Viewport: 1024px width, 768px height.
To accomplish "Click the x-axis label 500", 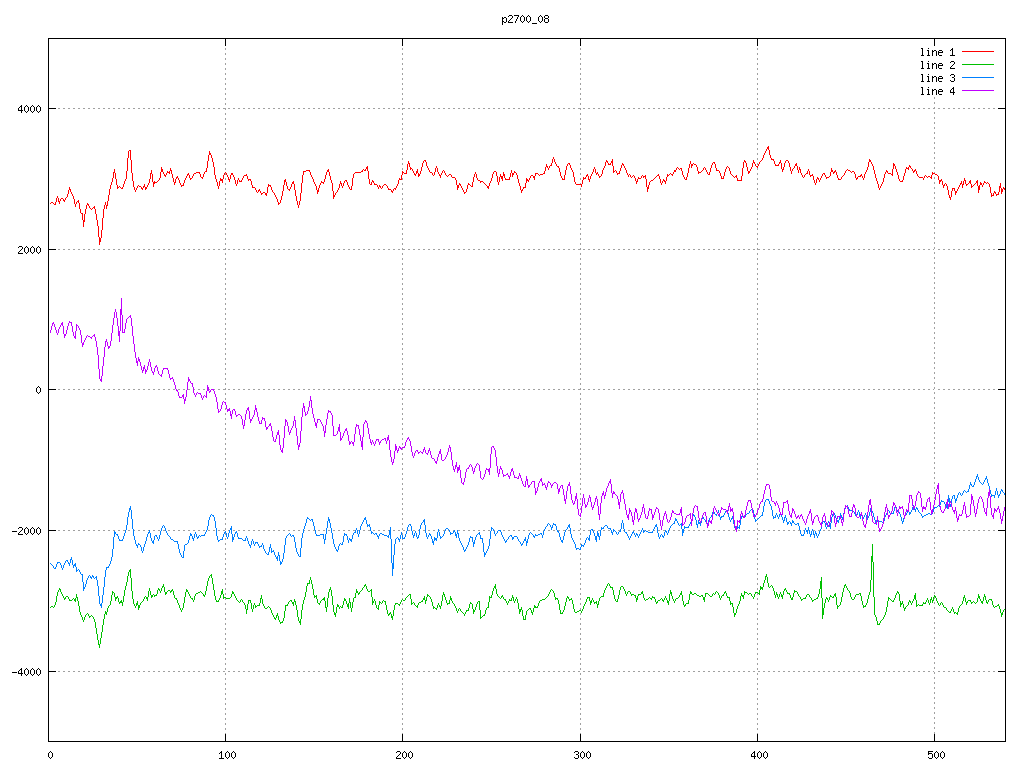I will click(936, 756).
